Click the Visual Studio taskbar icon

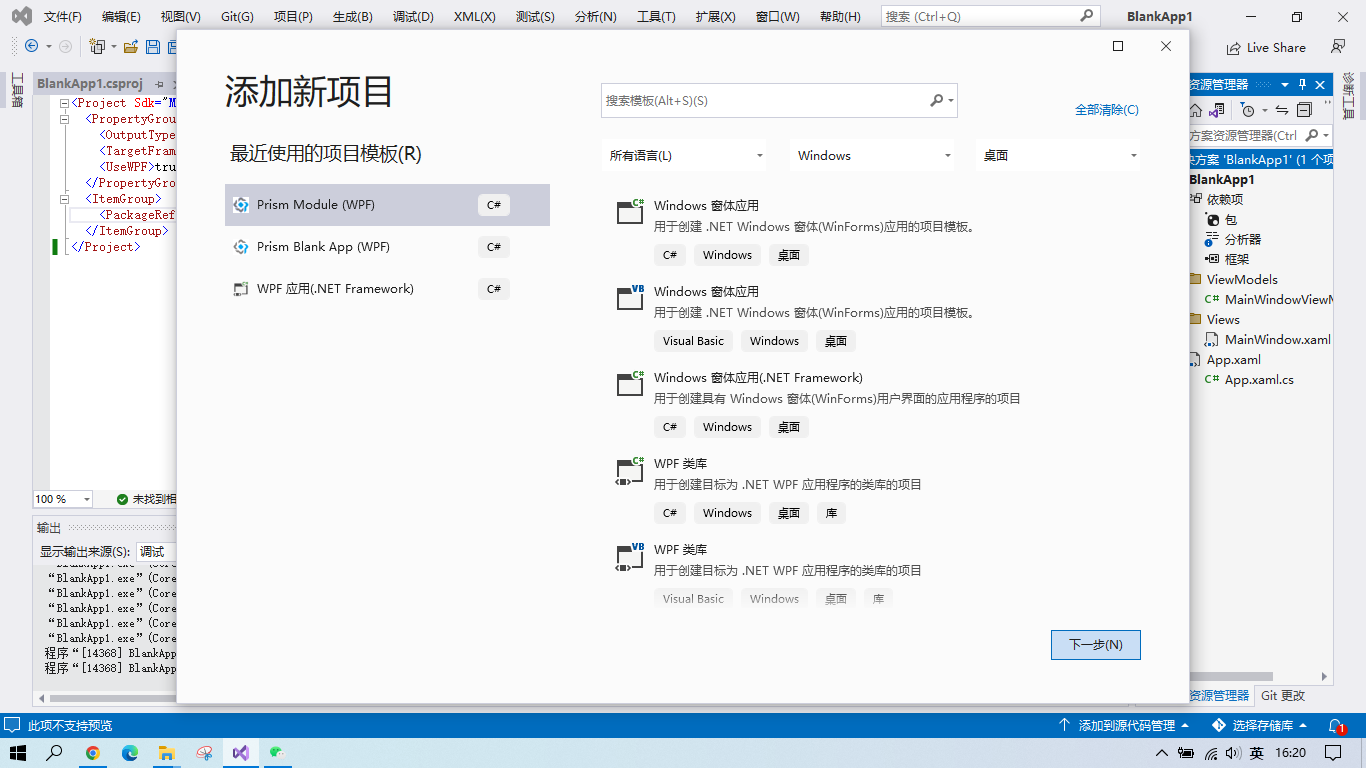coord(241,753)
